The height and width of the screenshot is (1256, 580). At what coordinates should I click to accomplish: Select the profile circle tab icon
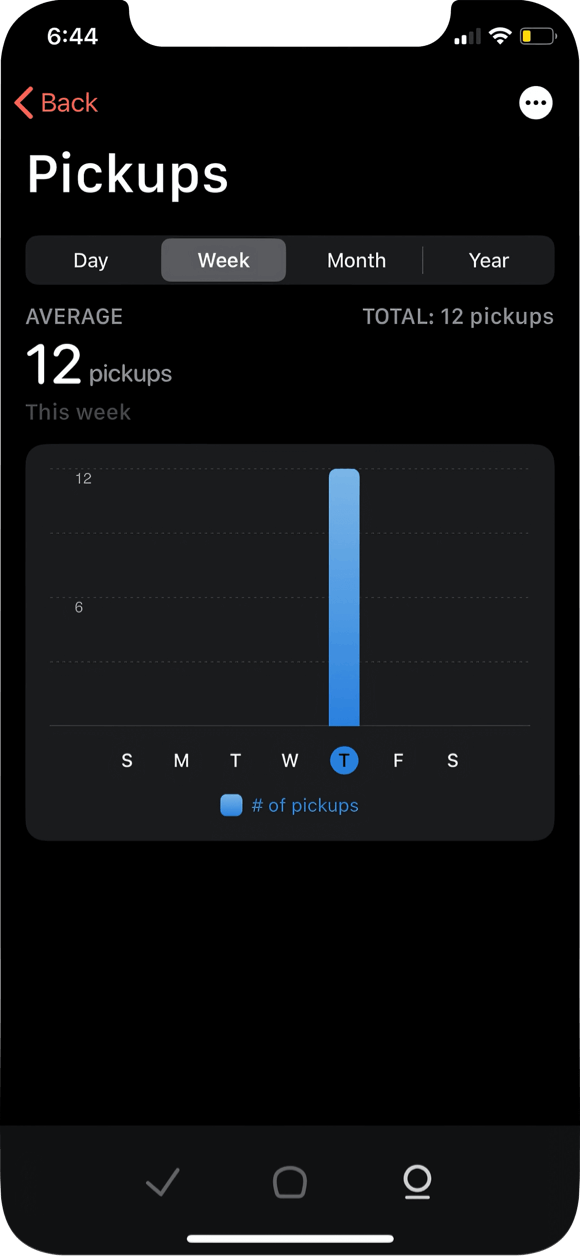tap(417, 1182)
